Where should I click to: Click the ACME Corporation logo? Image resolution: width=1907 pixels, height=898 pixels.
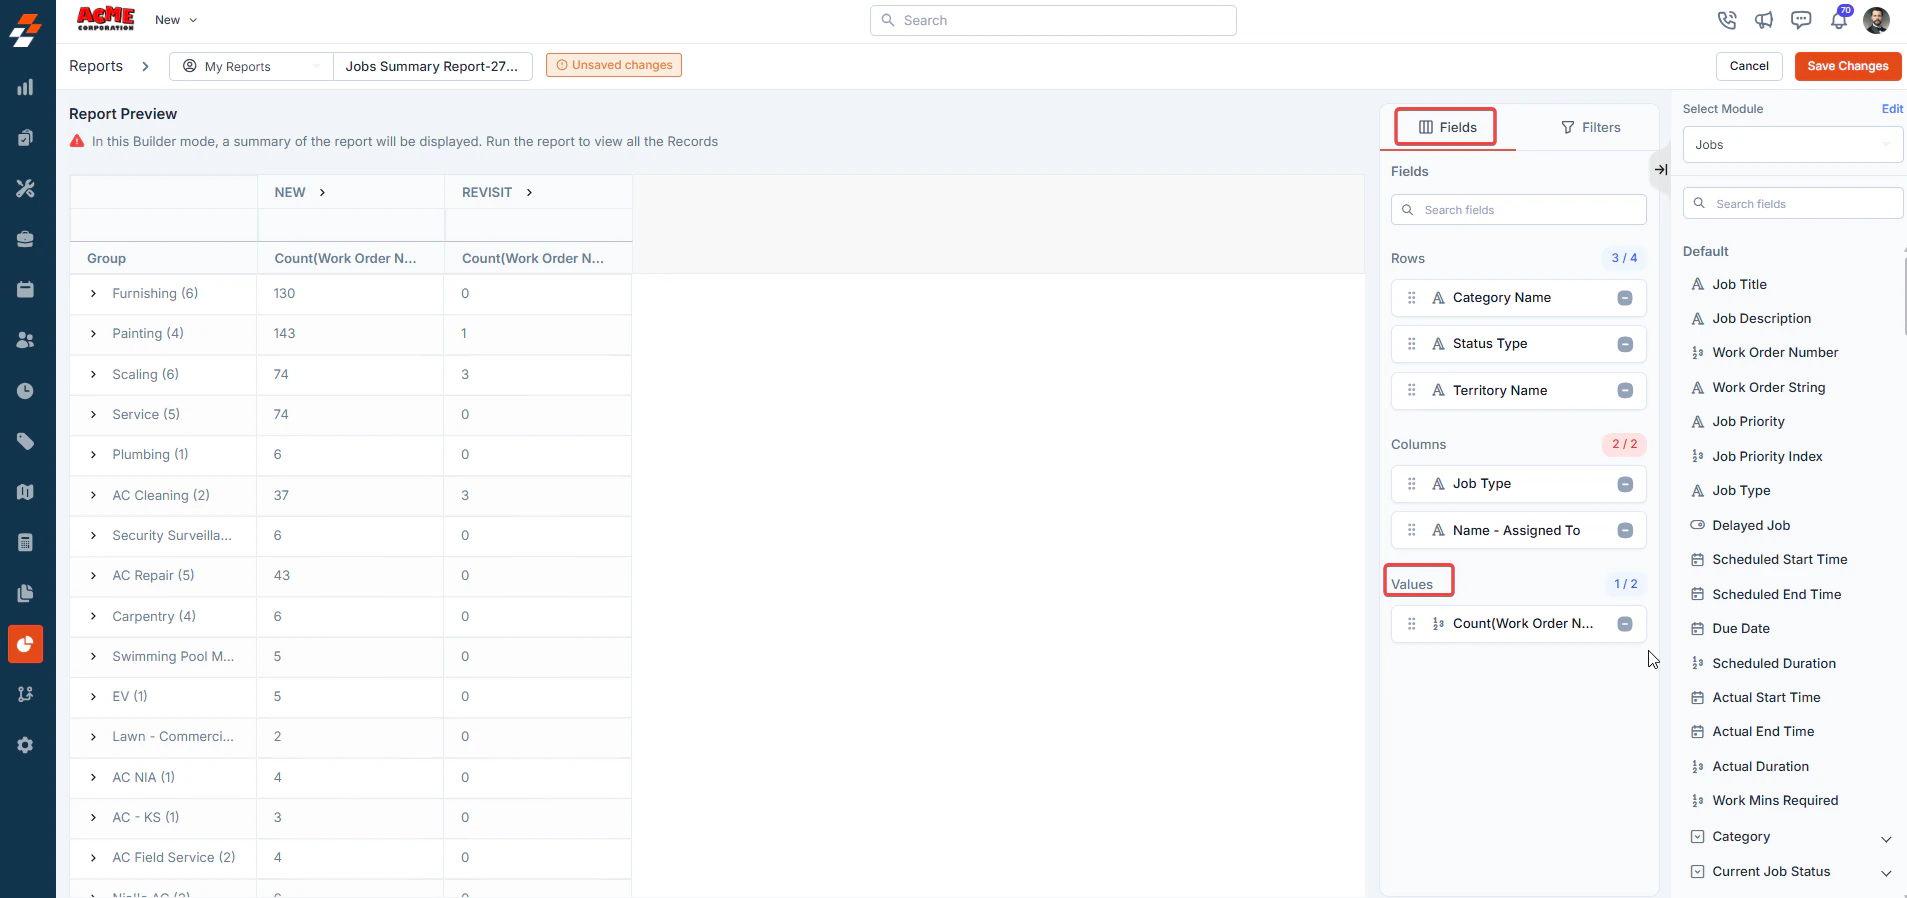pyautogui.click(x=105, y=19)
